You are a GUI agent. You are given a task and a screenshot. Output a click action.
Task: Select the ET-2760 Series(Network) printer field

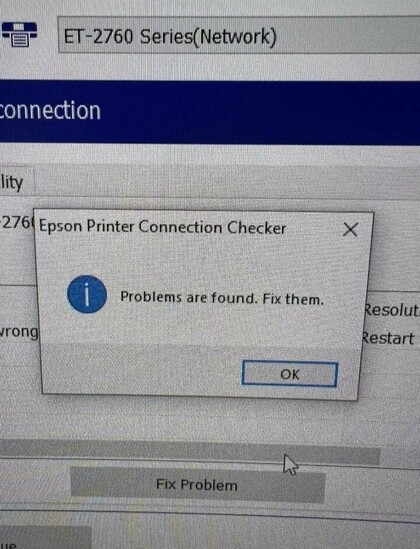click(239, 36)
